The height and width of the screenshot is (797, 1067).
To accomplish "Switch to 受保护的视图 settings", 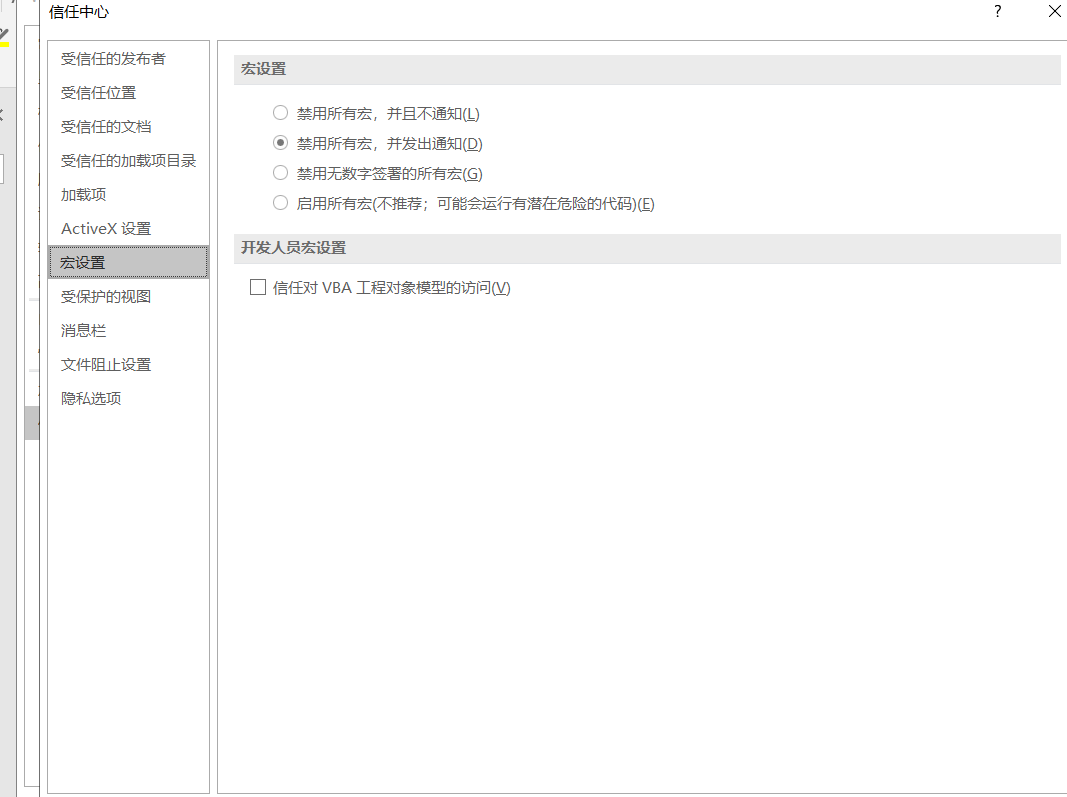I will point(106,297).
